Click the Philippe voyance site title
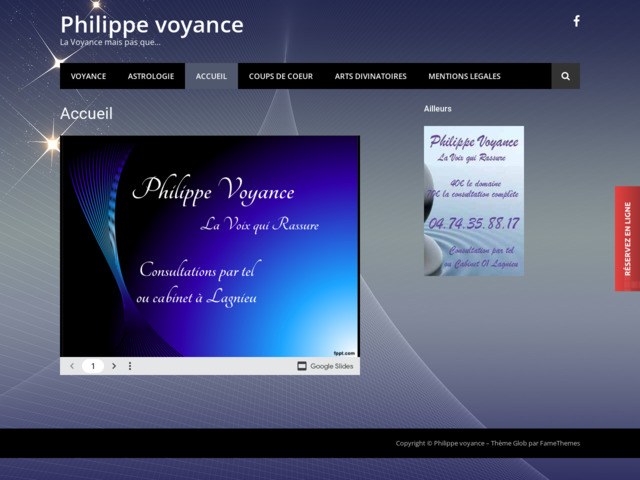The height and width of the screenshot is (480, 640). 151,24
